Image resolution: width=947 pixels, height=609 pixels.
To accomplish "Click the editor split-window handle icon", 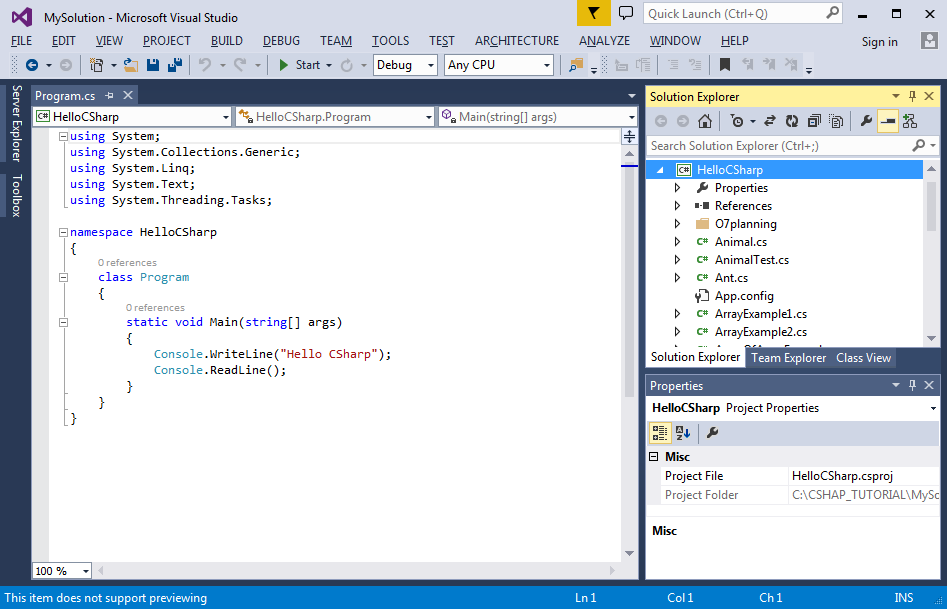I will tap(629, 137).
